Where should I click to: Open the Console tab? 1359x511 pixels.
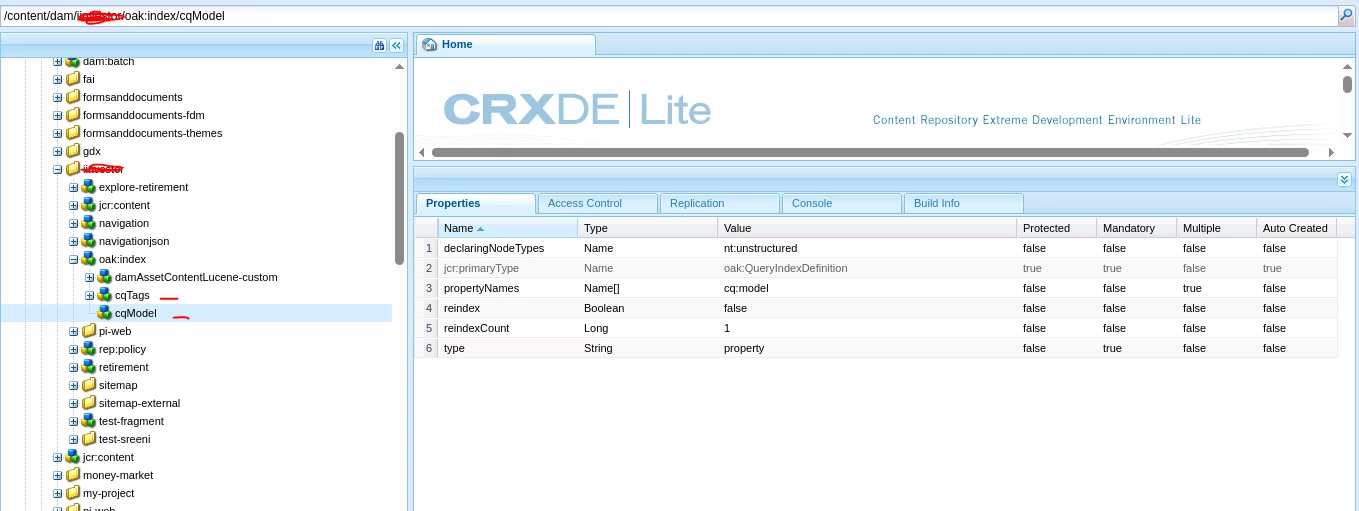(x=841, y=203)
